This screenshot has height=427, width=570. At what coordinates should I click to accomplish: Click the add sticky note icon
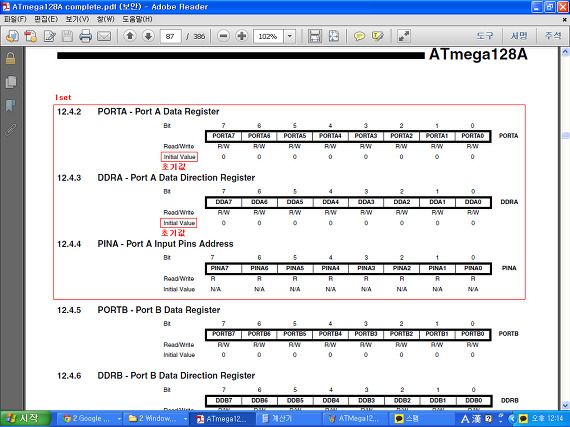point(359,36)
